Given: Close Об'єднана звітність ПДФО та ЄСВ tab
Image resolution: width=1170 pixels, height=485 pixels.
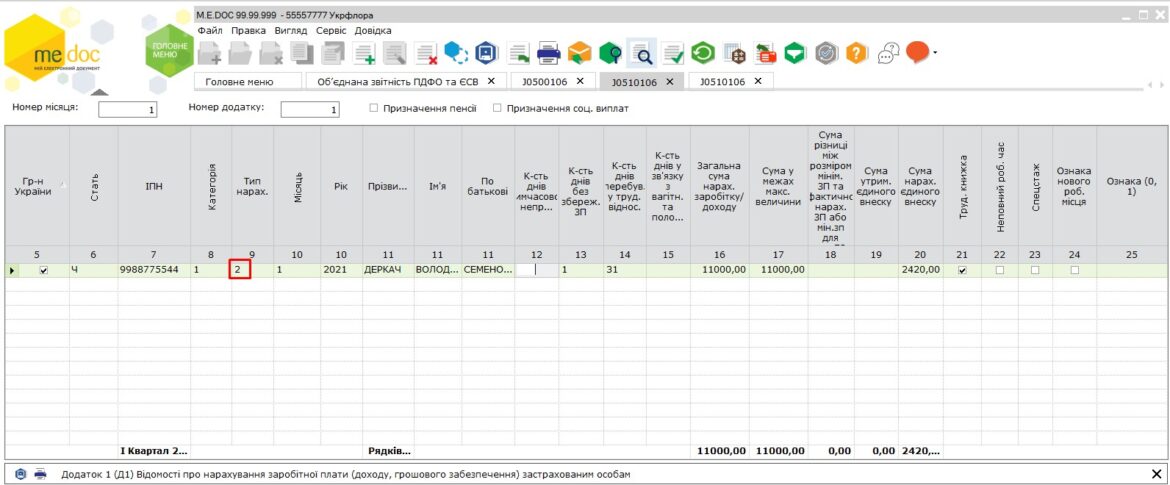Looking at the screenshot, I should 491,81.
